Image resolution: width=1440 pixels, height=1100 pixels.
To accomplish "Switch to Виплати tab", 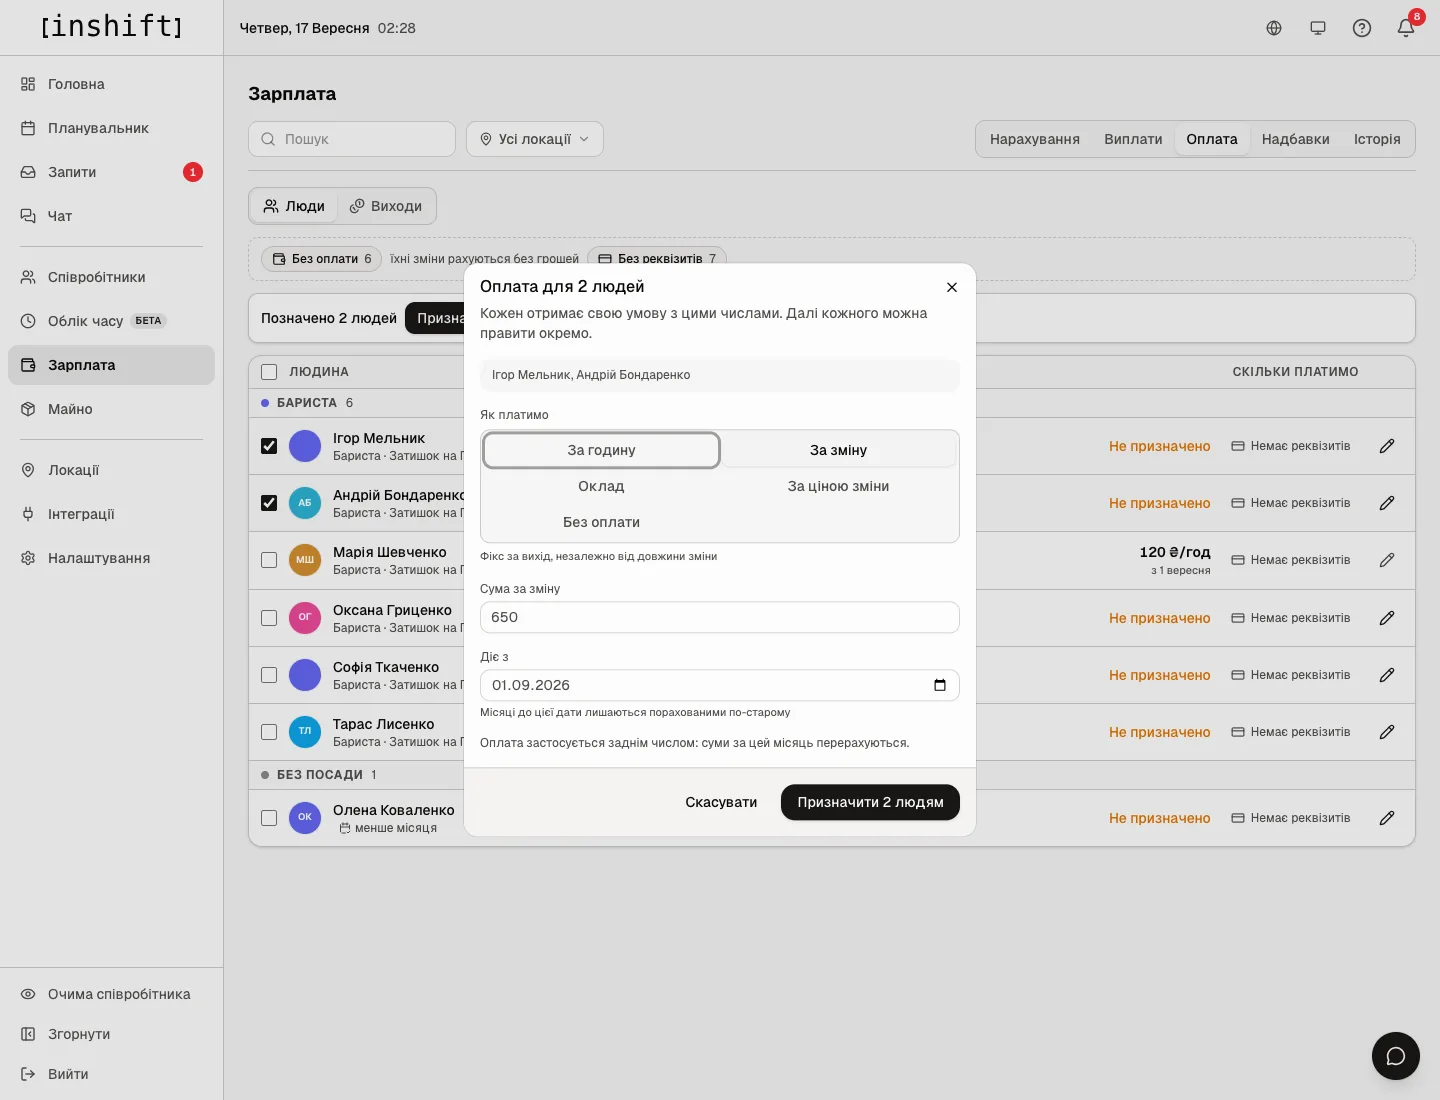I will [1133, 139].
